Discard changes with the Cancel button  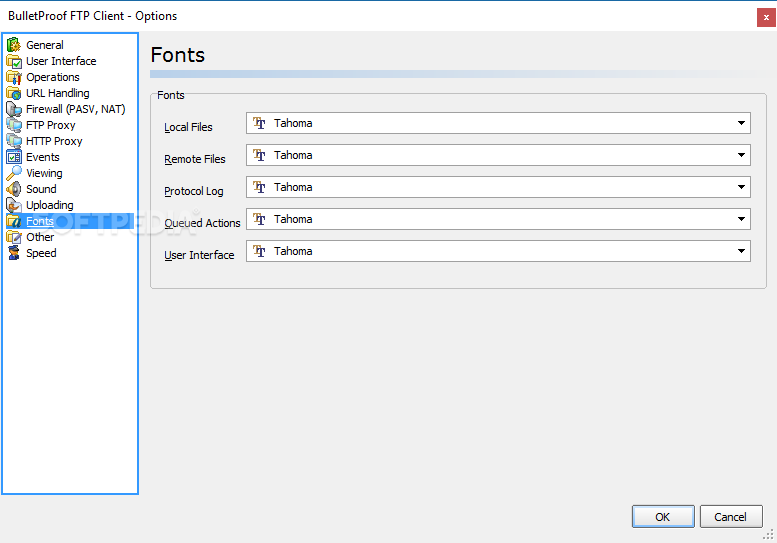click(x=730, y=517)
